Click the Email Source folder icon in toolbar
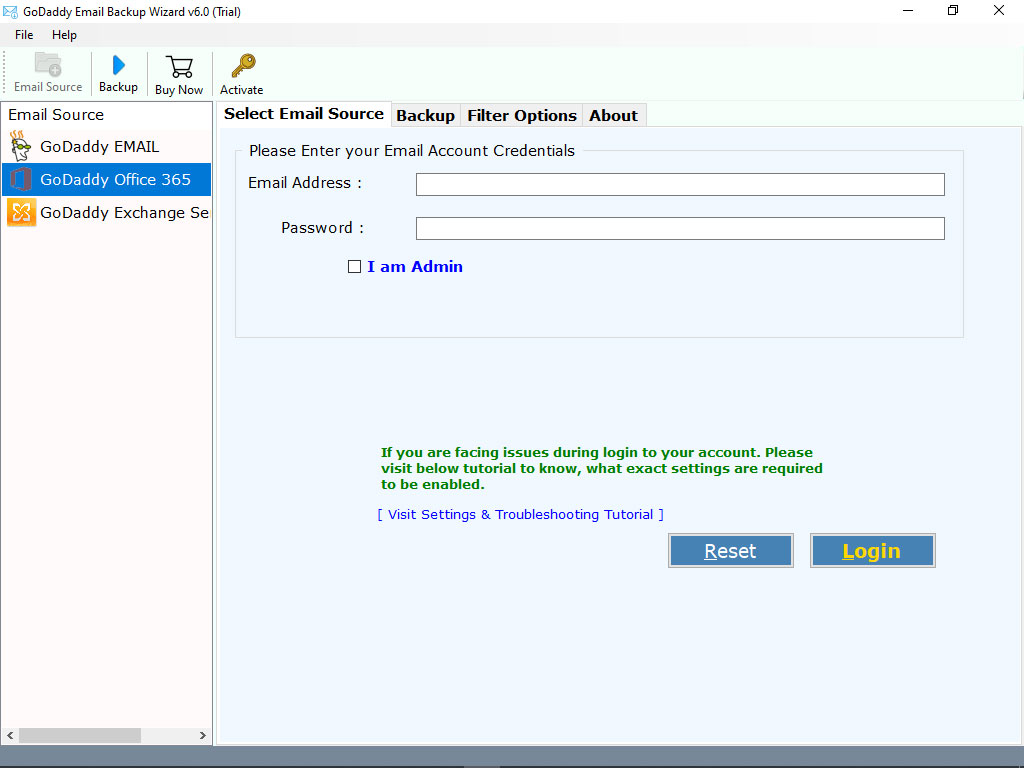Viewport: 1024px width, 768px height. (48, 64)
